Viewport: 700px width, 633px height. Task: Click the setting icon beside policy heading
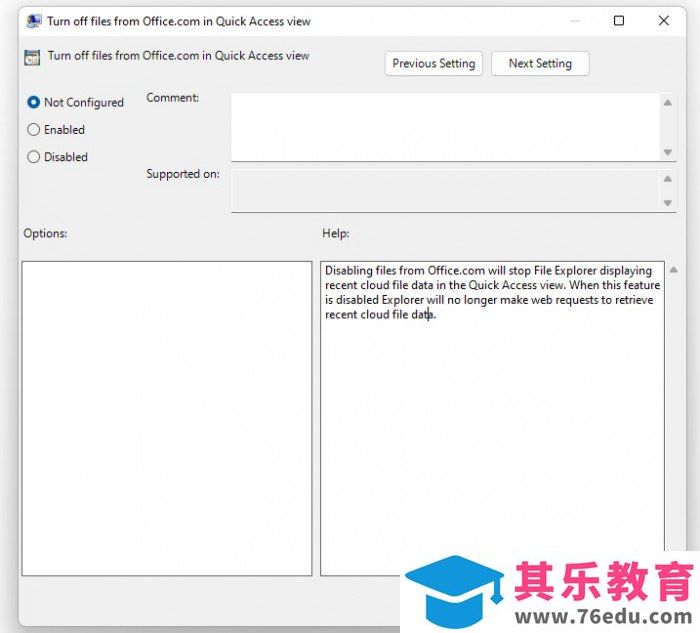[32, 57]
